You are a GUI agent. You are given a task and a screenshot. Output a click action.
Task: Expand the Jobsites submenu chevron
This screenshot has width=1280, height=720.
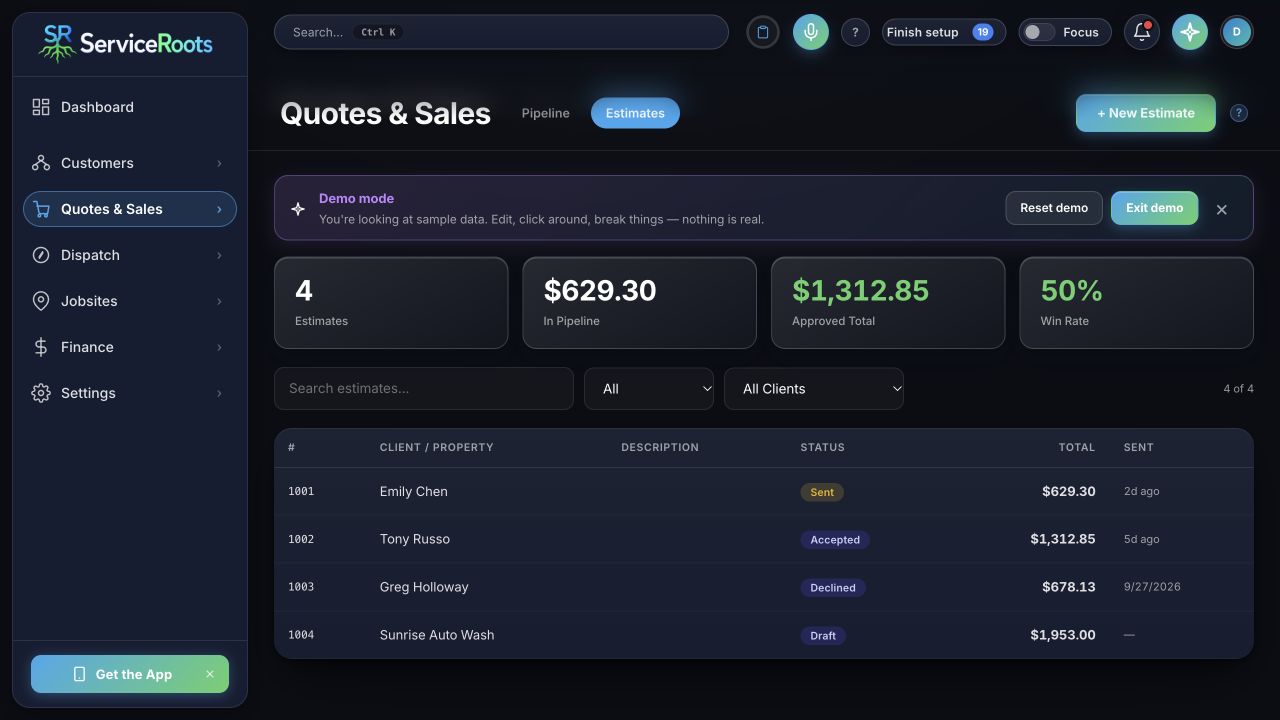[219, 301]
